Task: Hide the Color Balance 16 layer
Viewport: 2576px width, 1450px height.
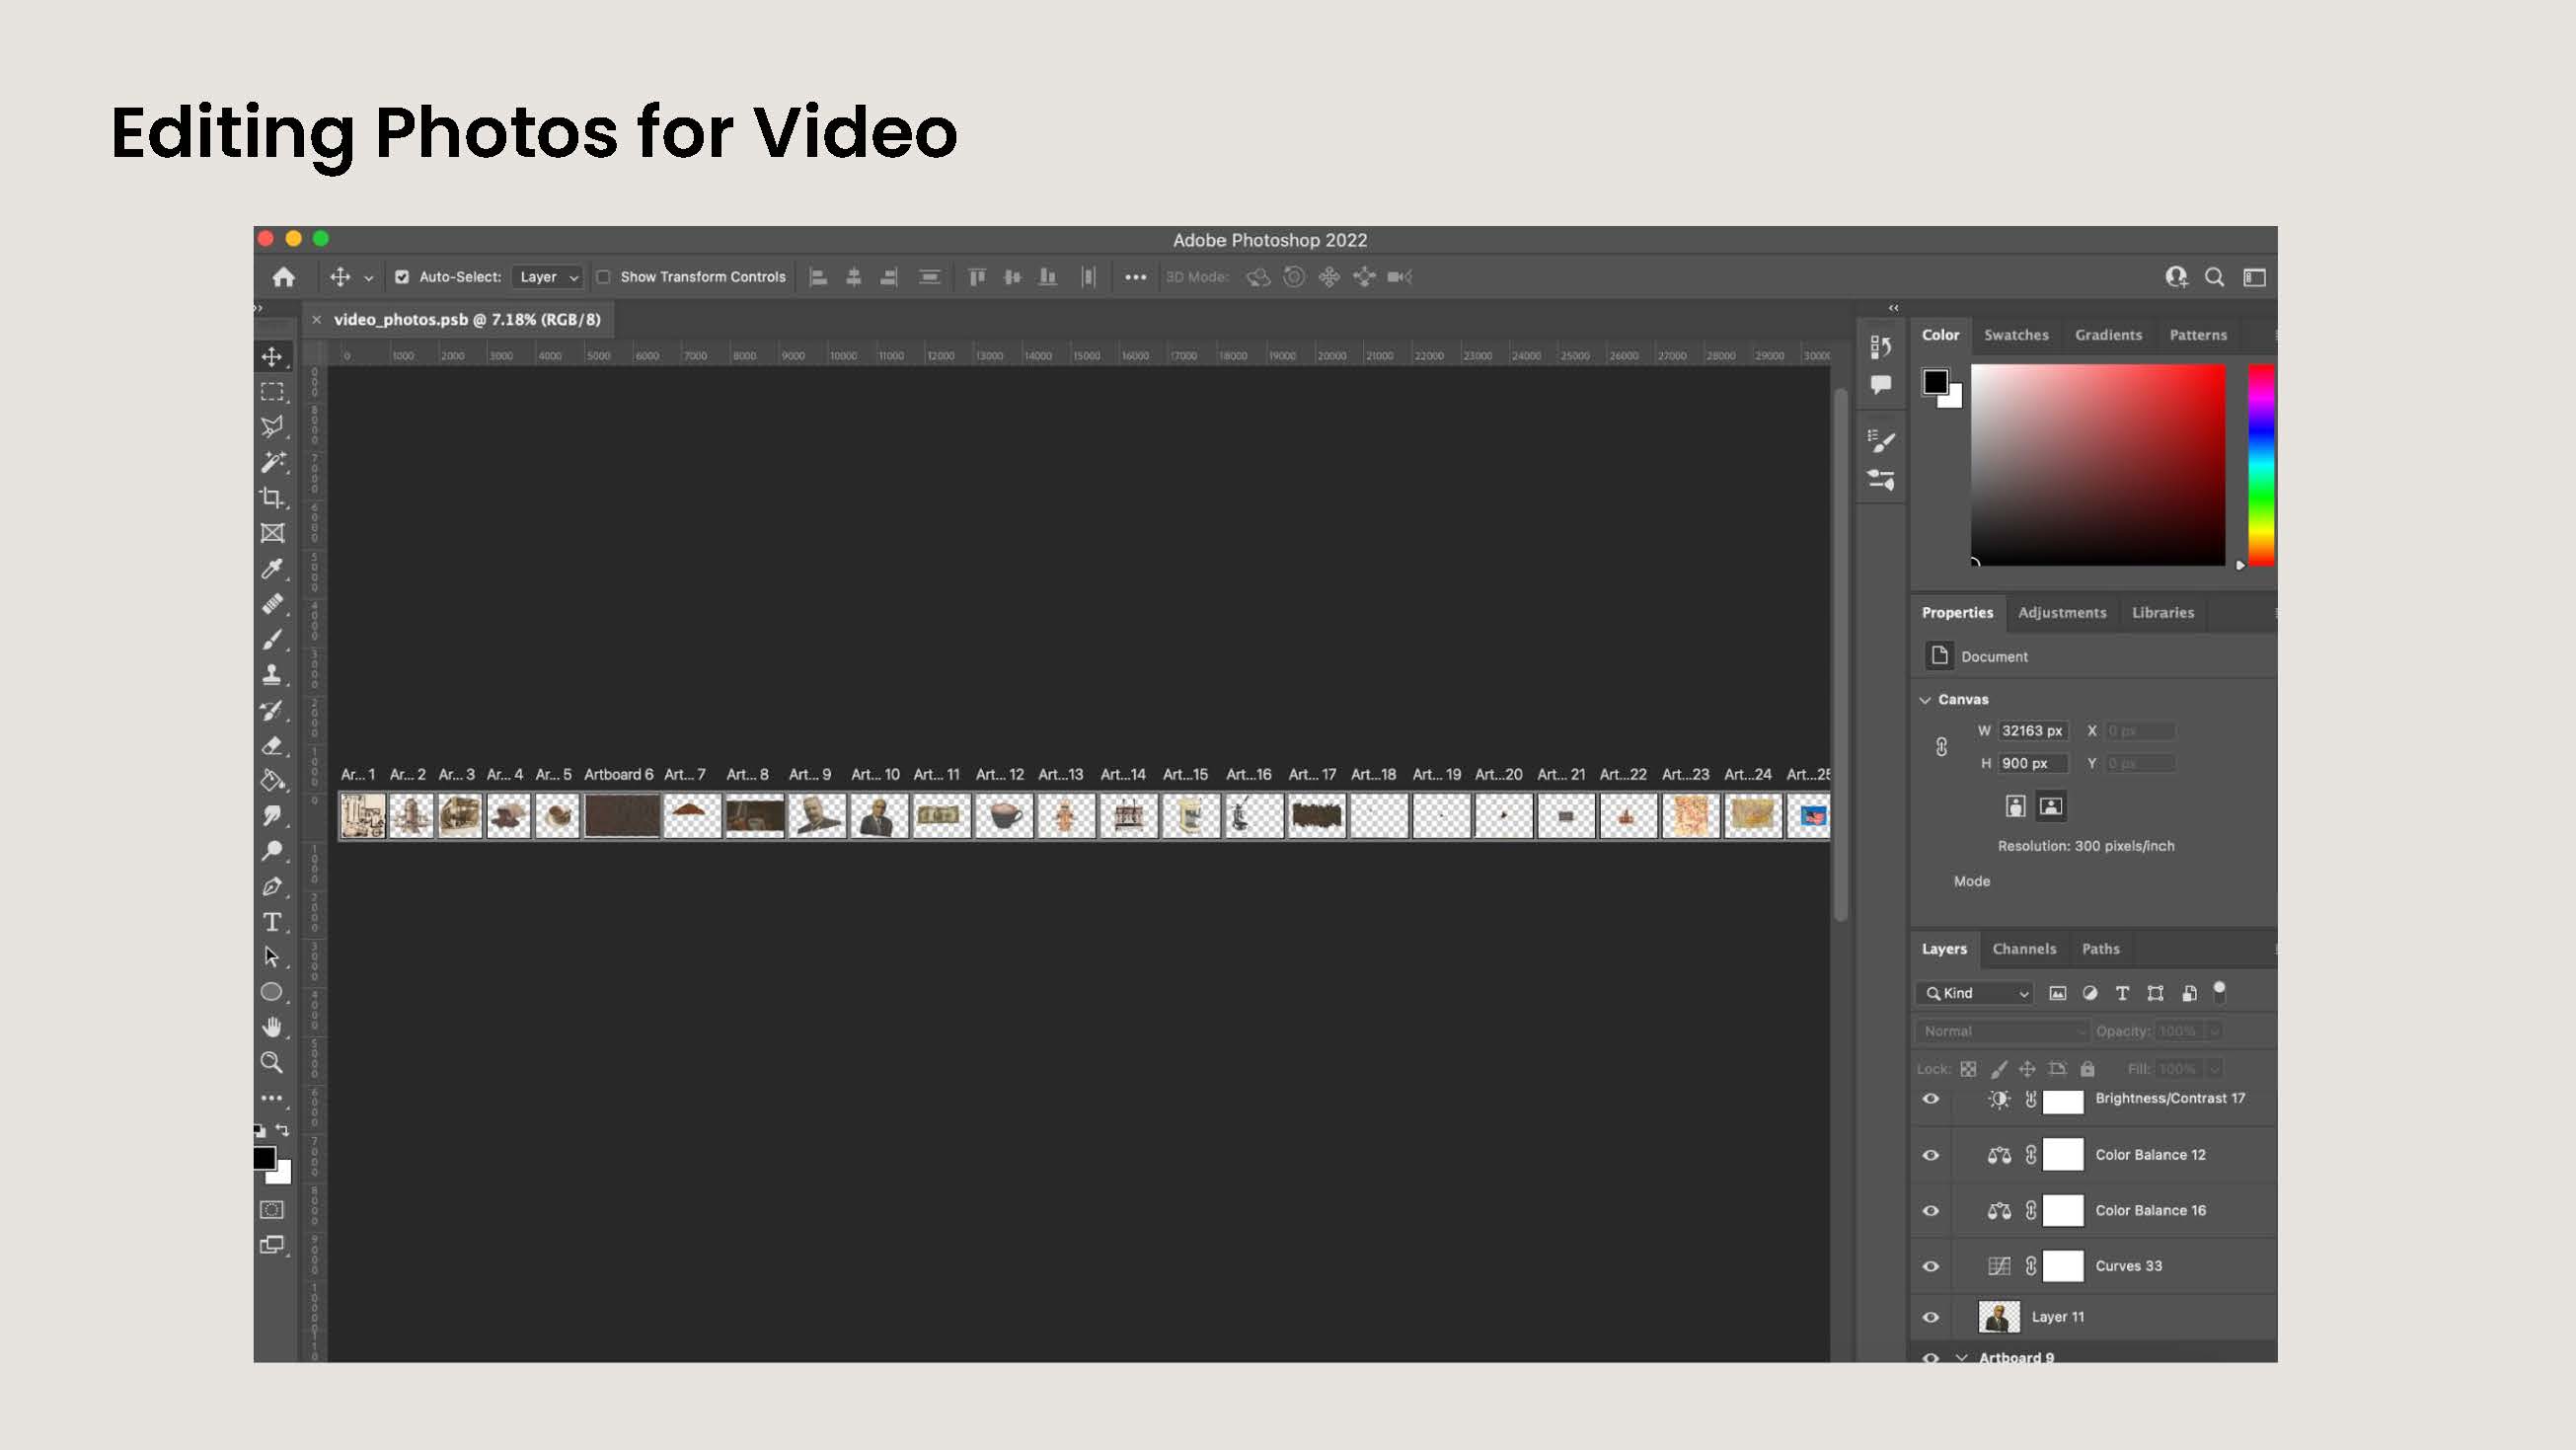Action: coord(1931,1211)
